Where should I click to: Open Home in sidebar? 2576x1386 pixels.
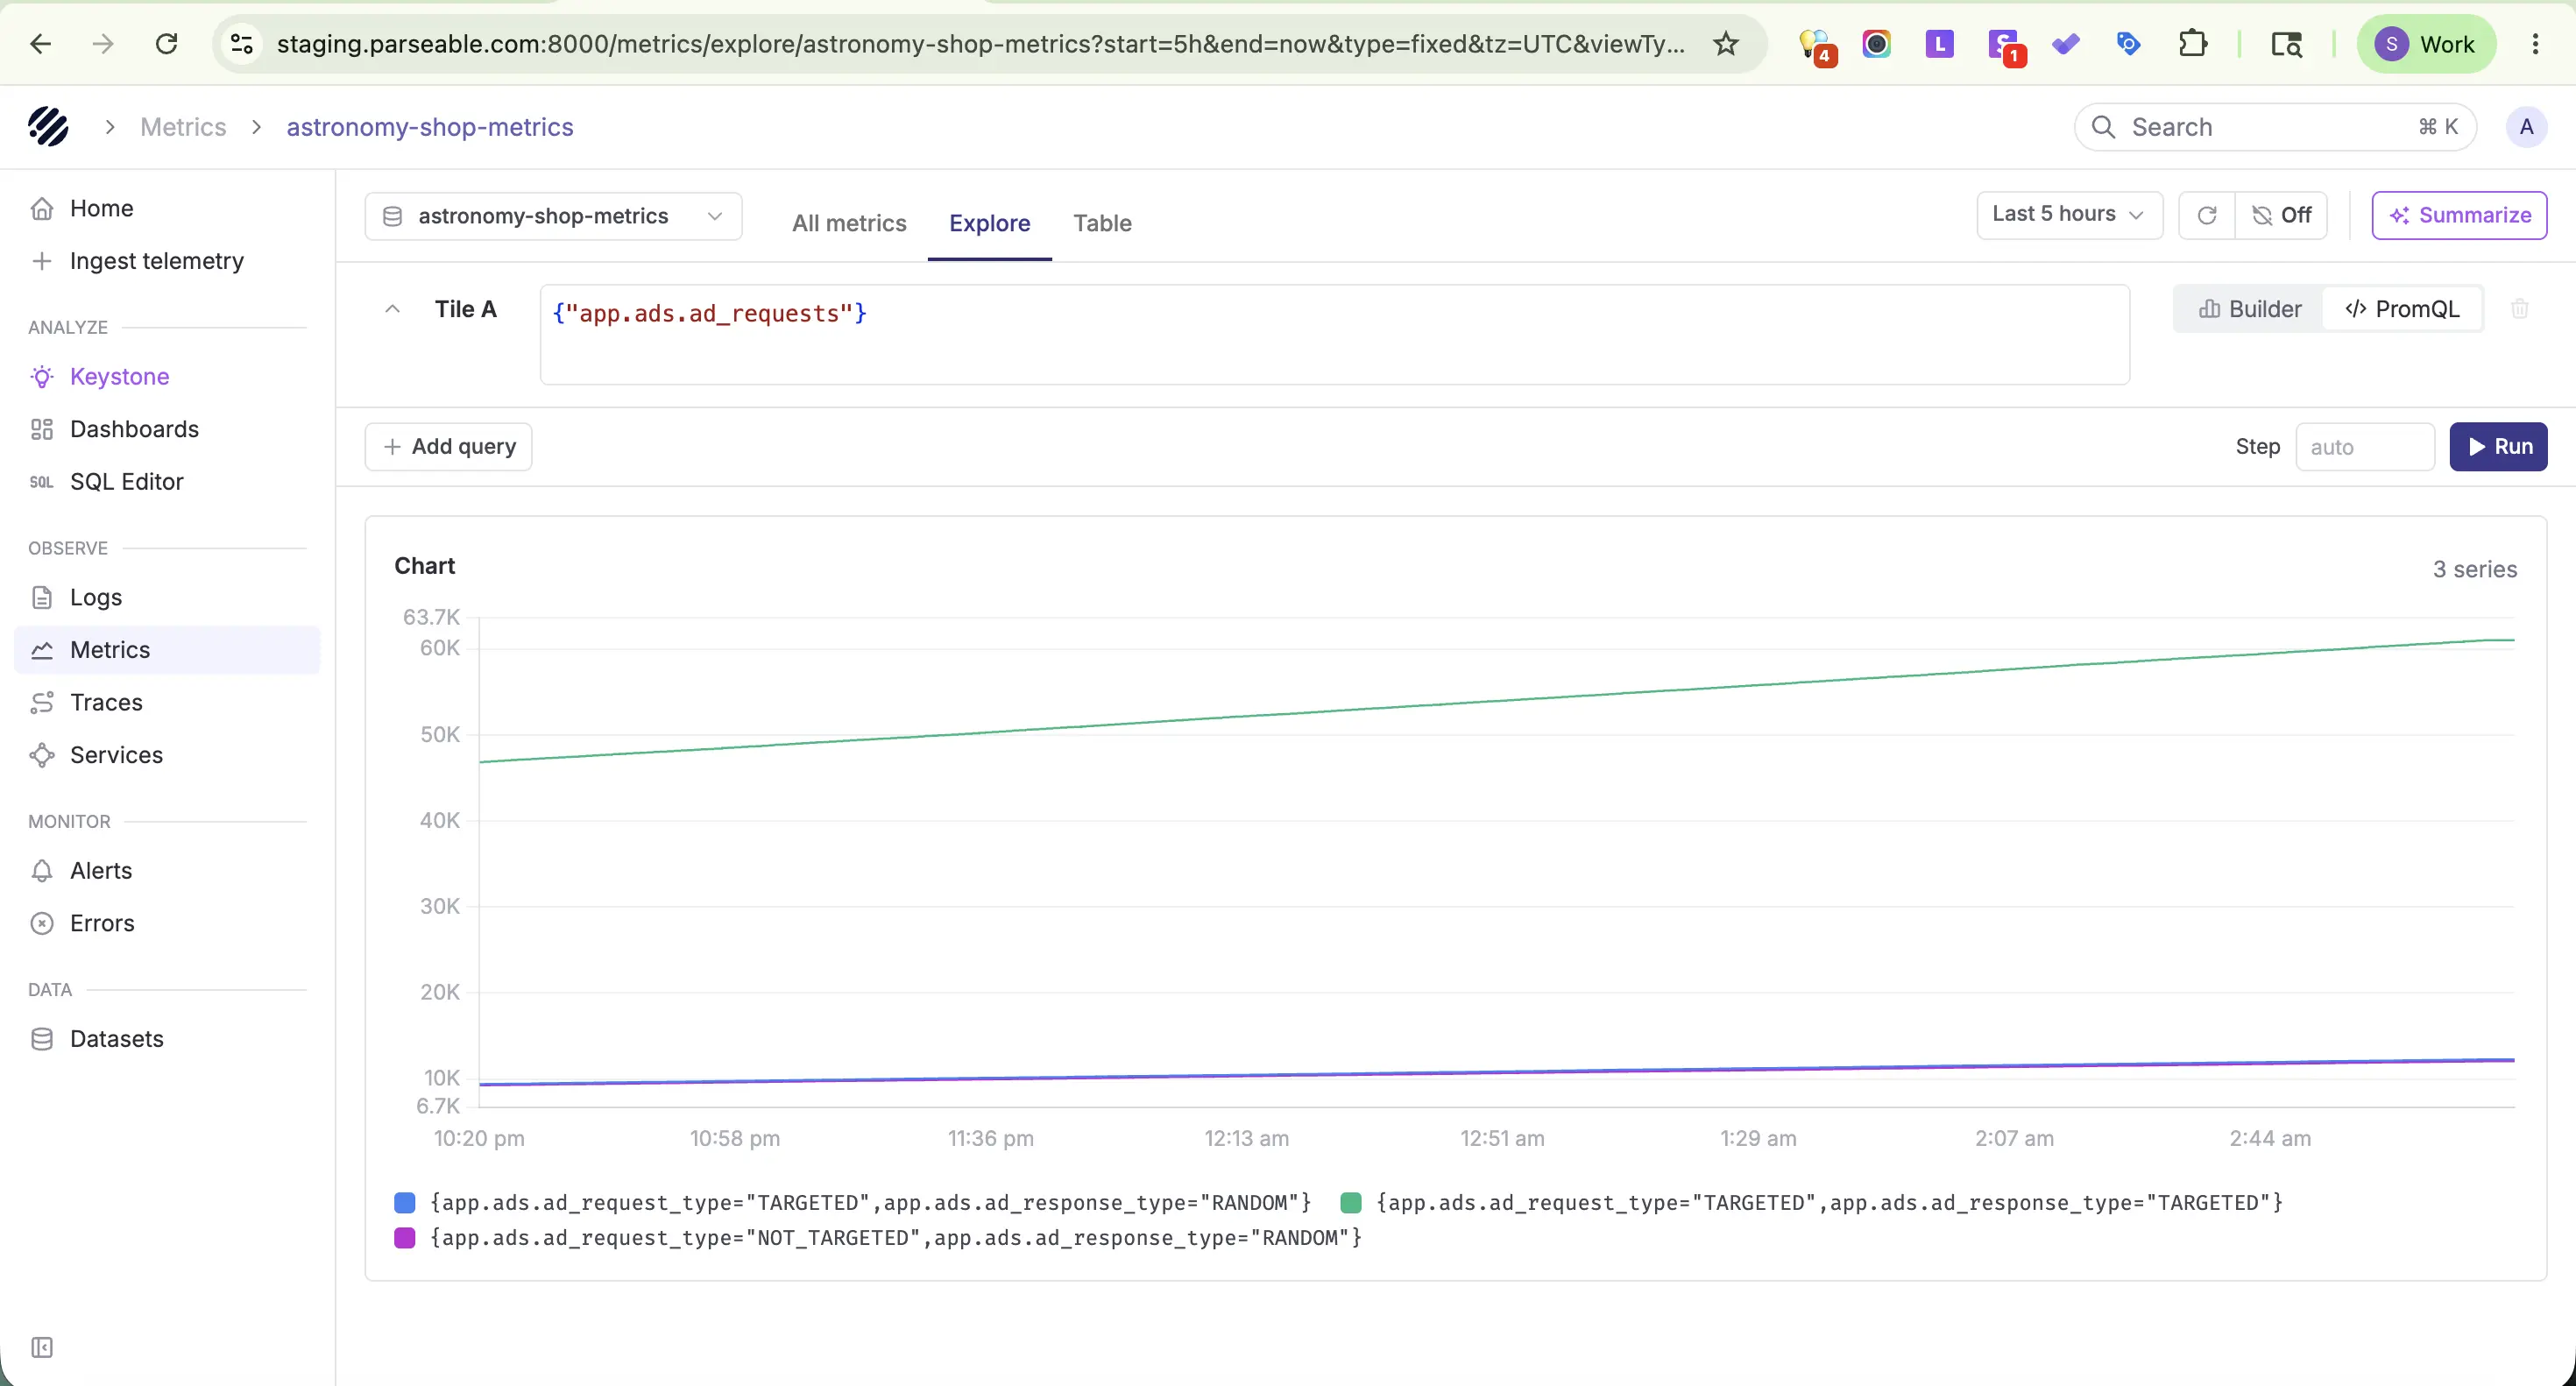point(167,208)
